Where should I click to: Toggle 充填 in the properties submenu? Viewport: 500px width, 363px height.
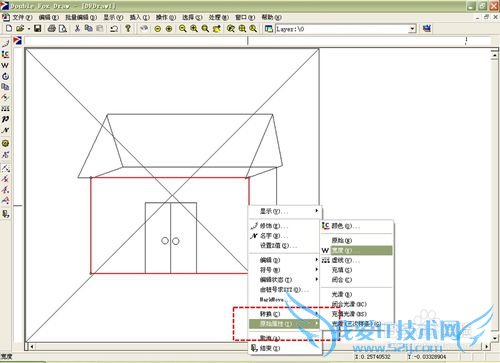coord(357,270)
